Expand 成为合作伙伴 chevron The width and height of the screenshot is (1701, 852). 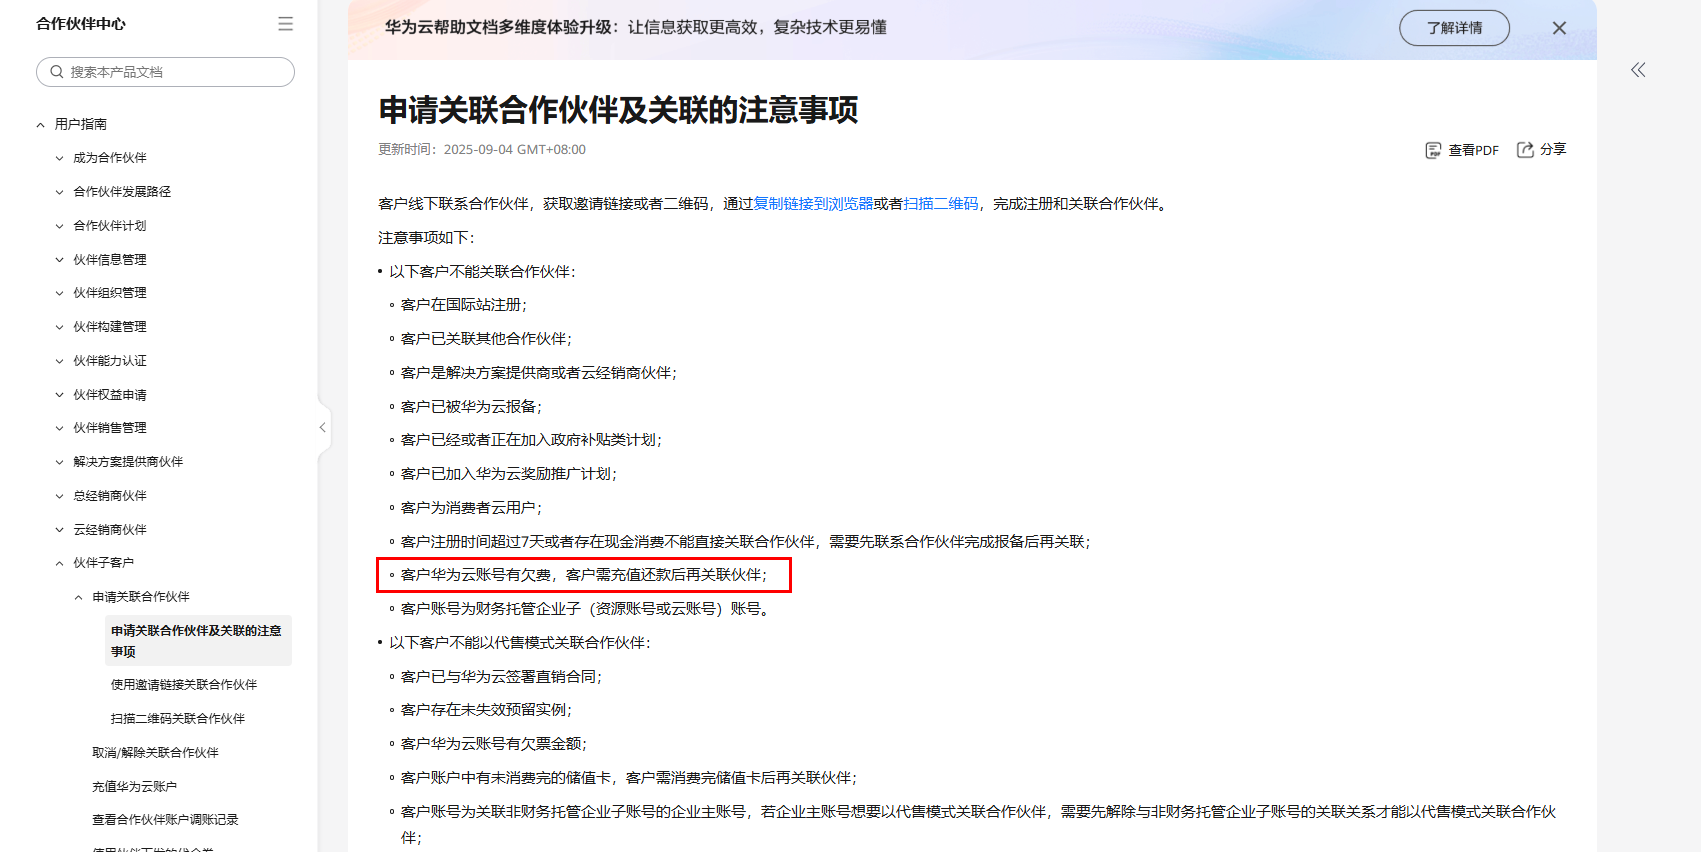pos(59,158)
